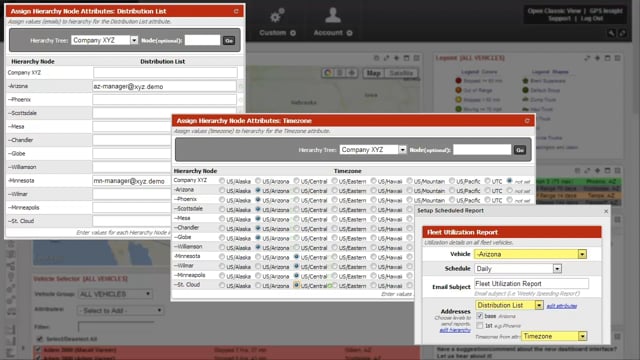Click the plus-move icon in map panel header
The height and width of the screenshot is (360, 640).
[x=396, y=58]
